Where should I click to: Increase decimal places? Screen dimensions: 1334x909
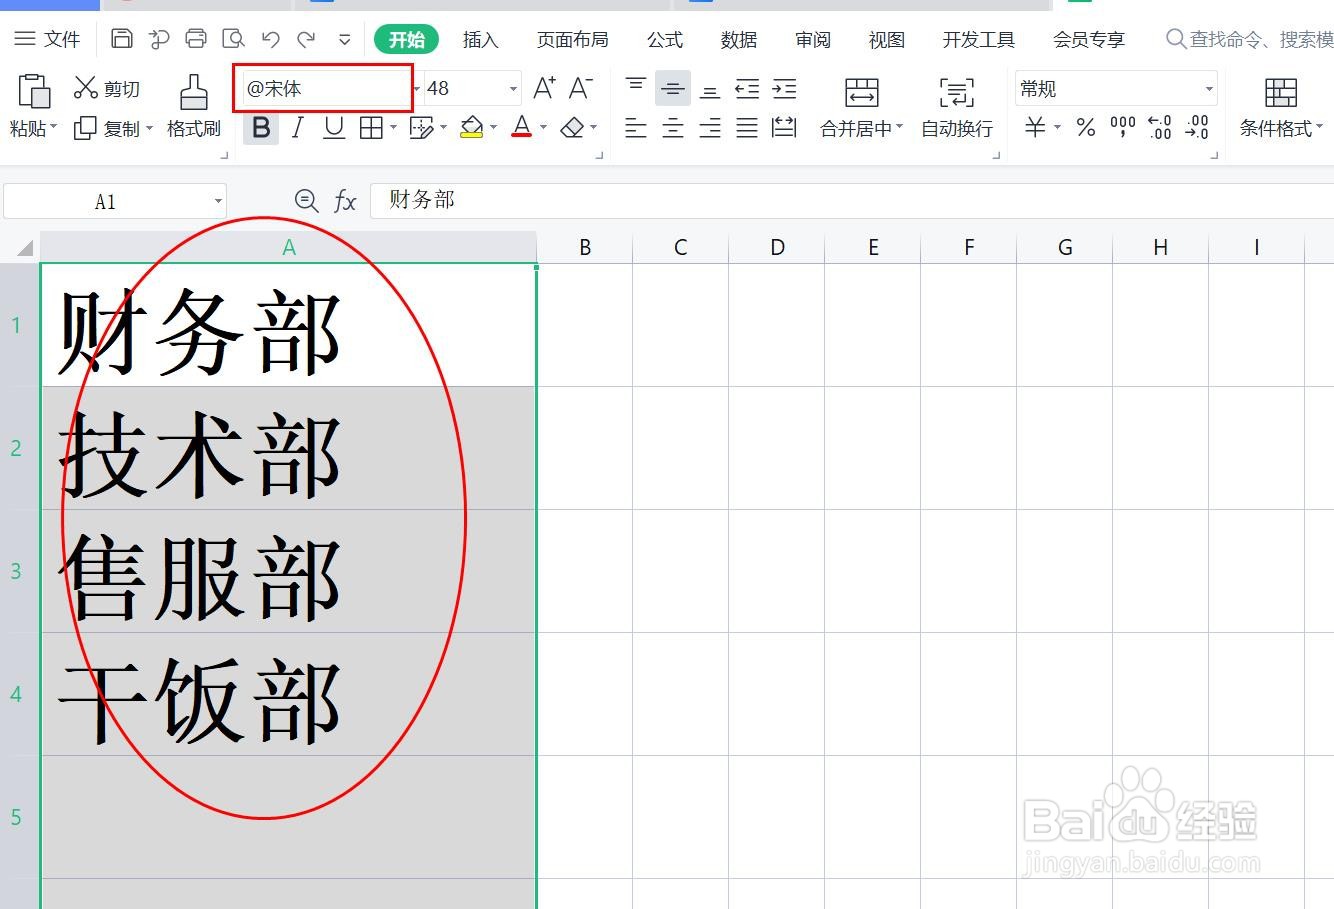1160,127
